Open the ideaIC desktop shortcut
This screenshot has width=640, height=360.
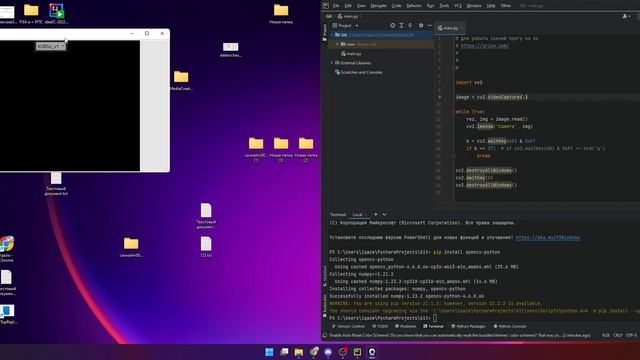56,13
